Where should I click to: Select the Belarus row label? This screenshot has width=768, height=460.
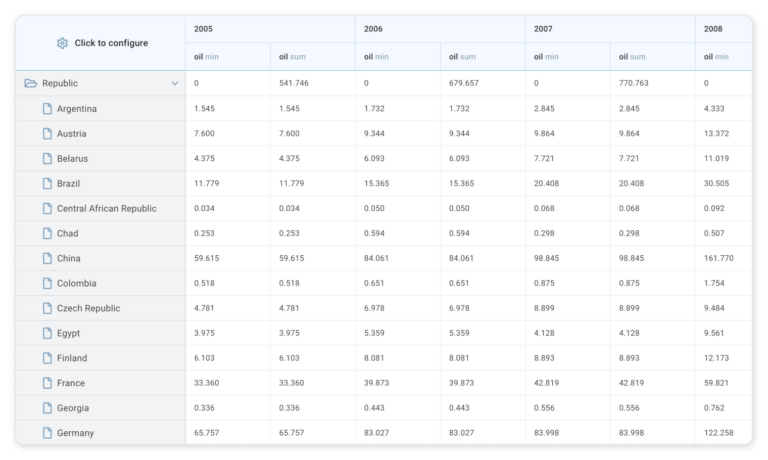[x=72, y=159]
